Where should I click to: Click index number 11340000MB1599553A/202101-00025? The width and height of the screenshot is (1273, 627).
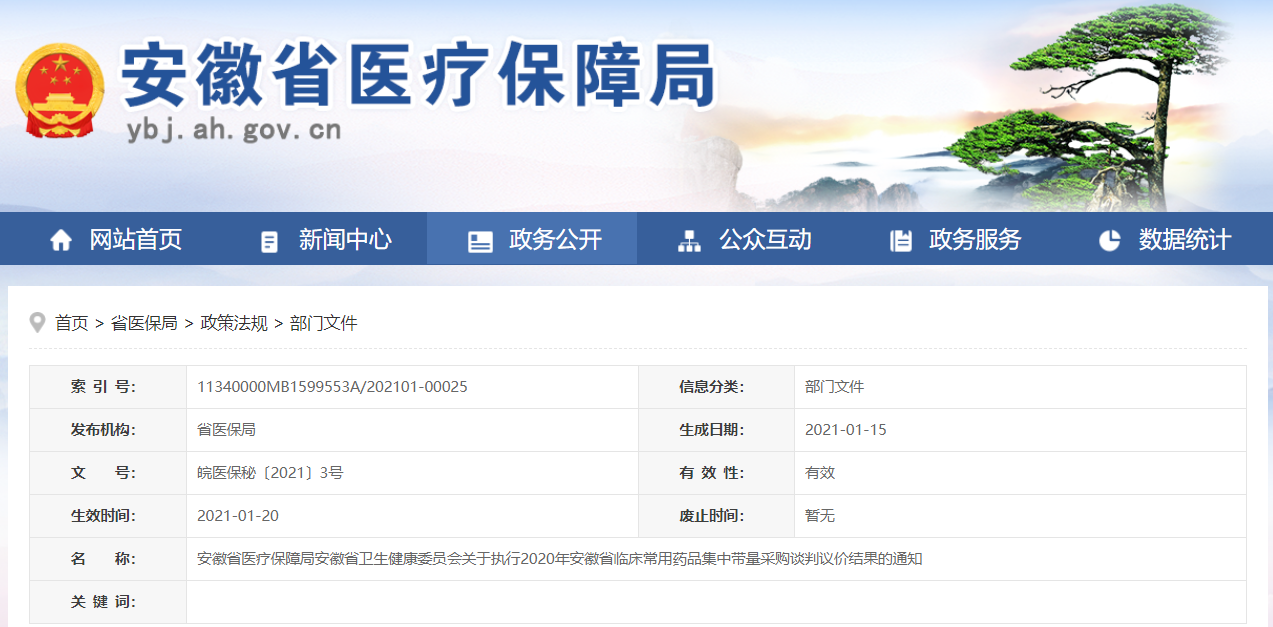point(332,387)
